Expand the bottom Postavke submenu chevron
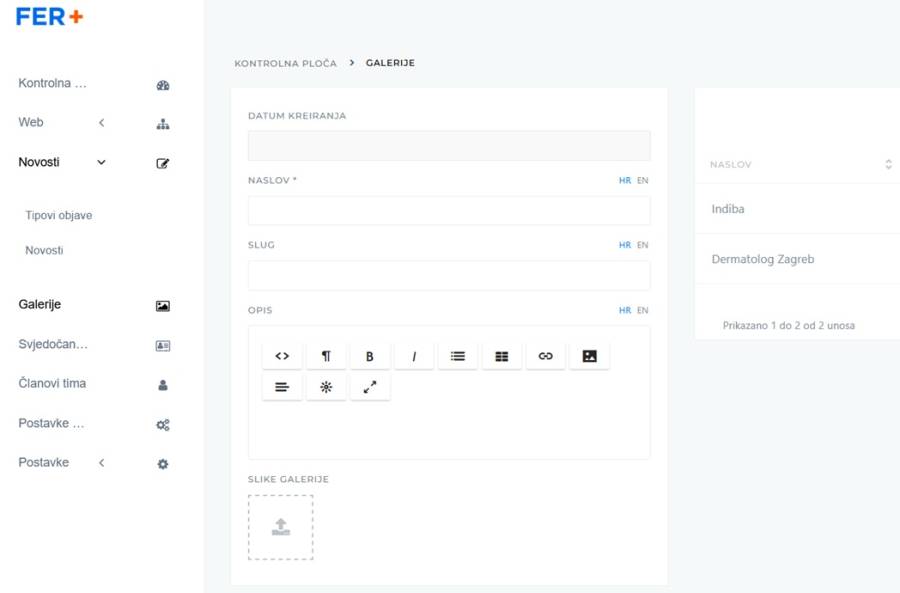 point(102,463)
